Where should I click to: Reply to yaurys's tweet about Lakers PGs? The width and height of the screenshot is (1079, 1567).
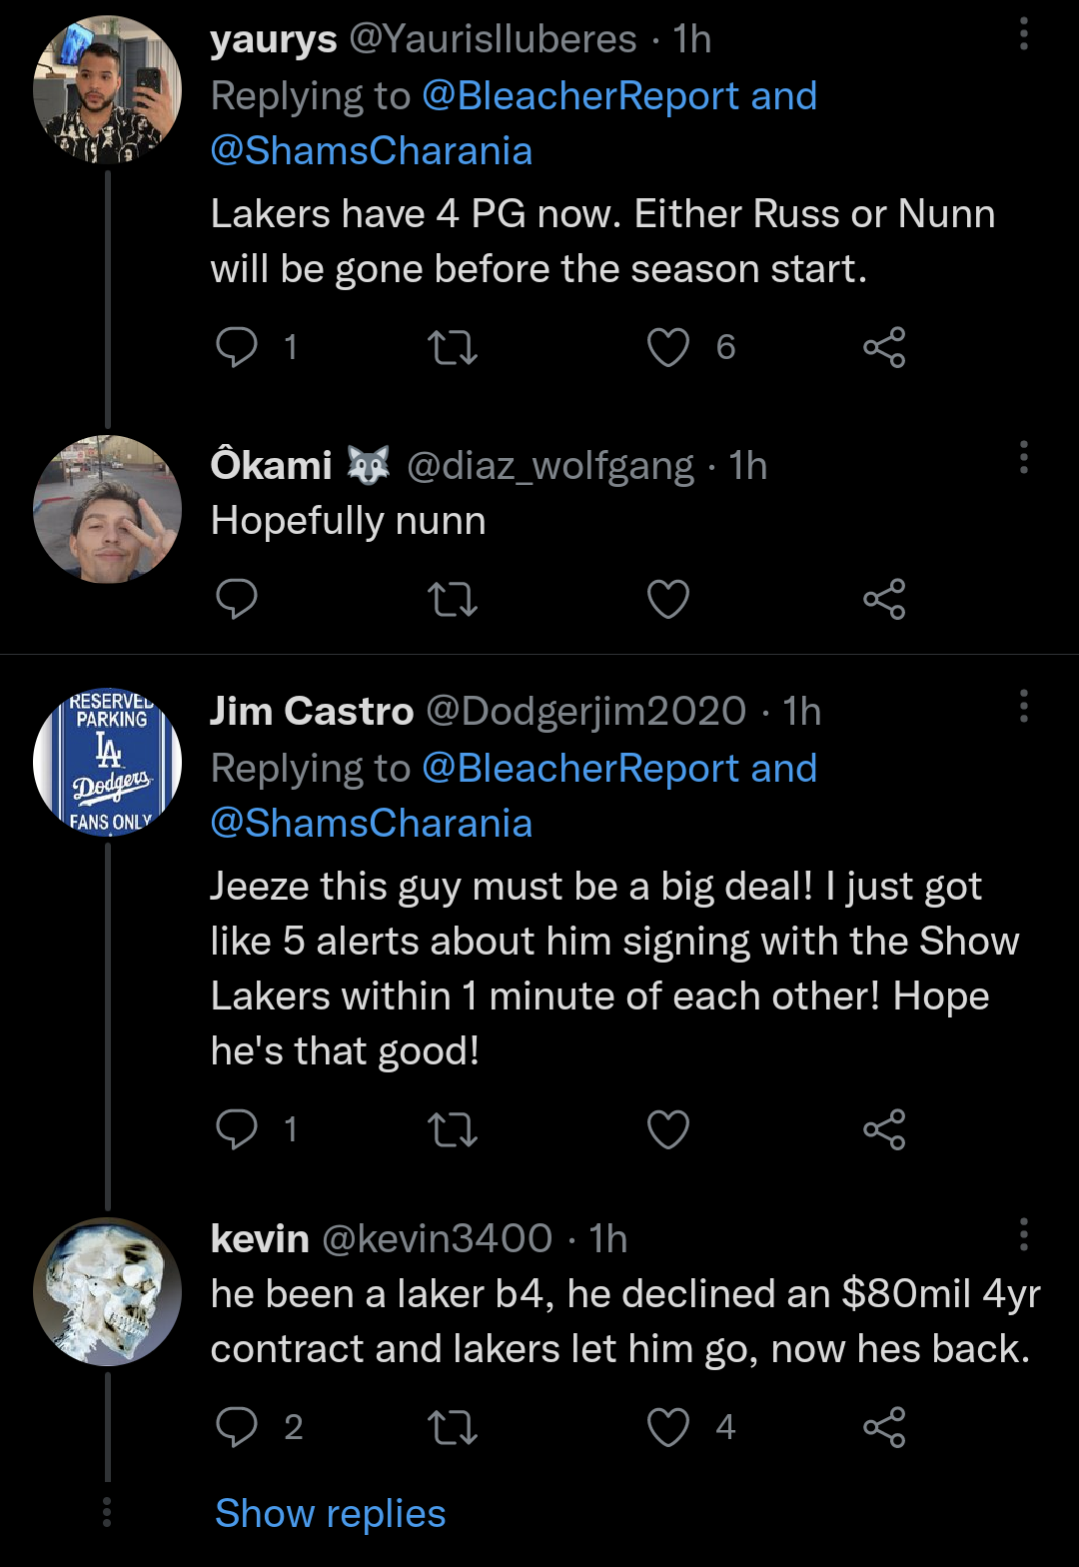point(237,347)
